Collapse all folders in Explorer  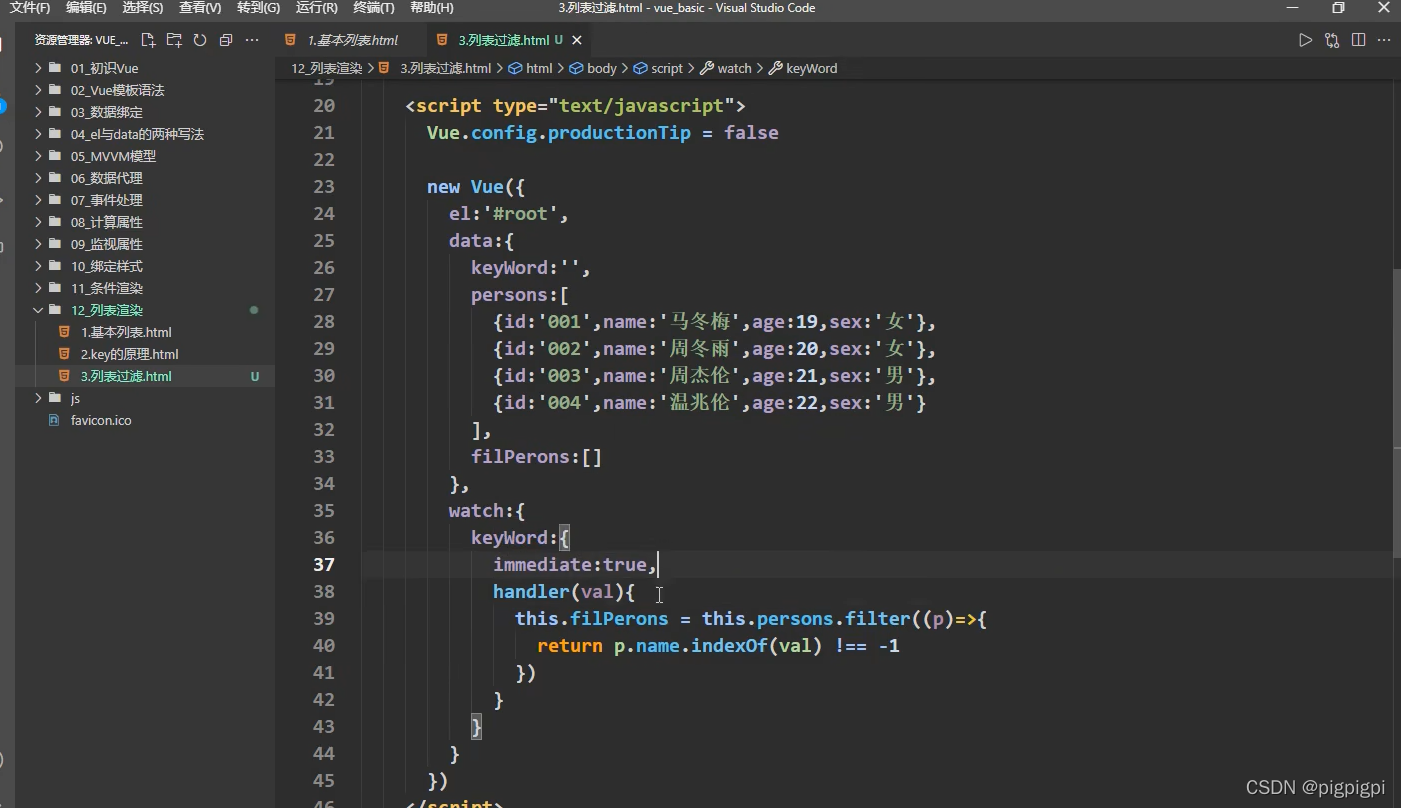click(226, 40)
